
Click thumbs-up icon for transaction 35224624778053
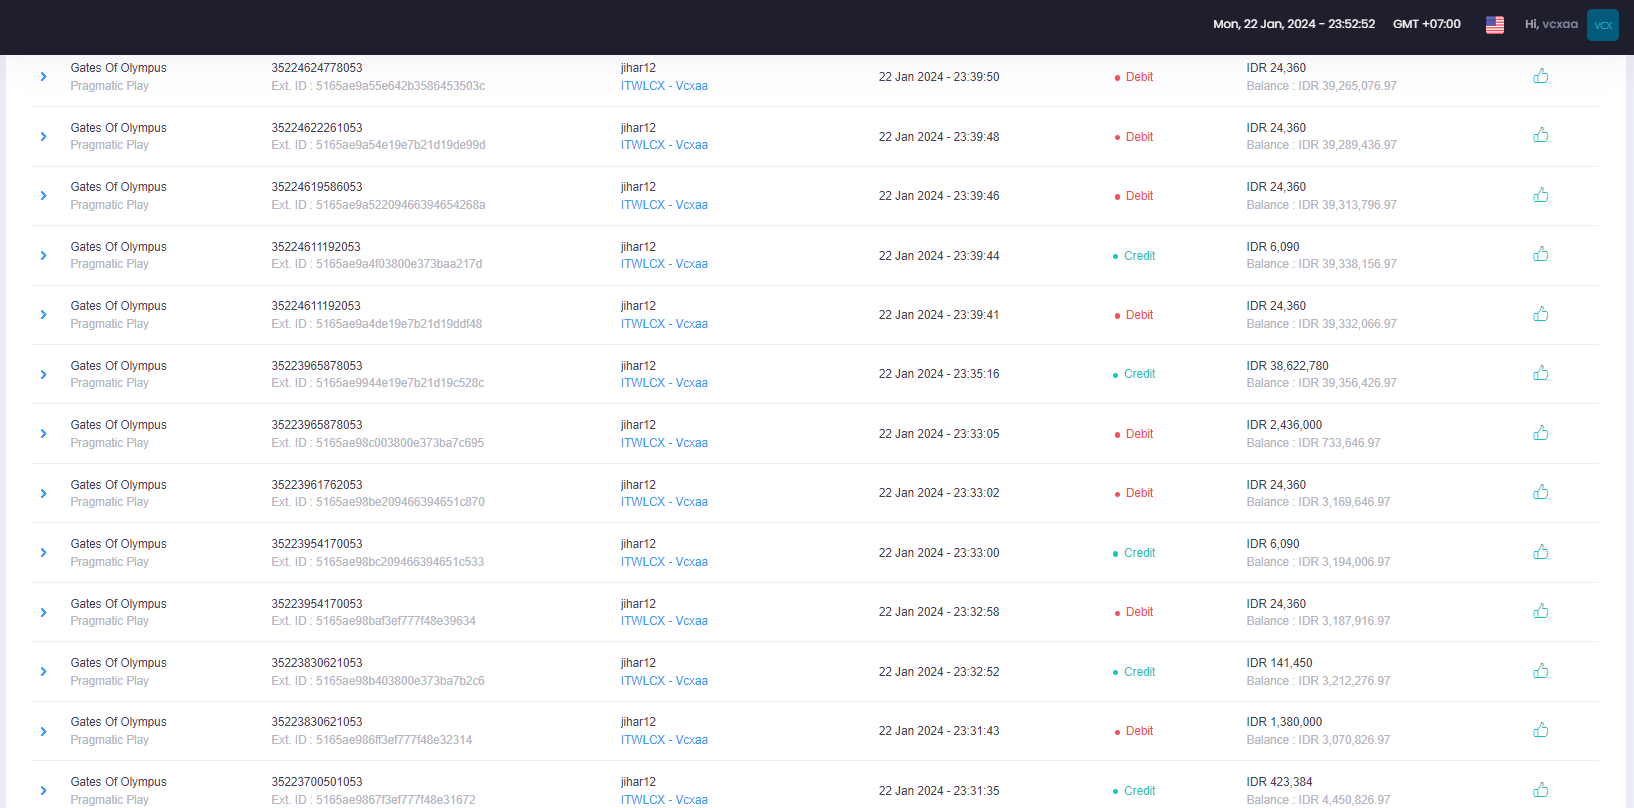click(1541, 76)
